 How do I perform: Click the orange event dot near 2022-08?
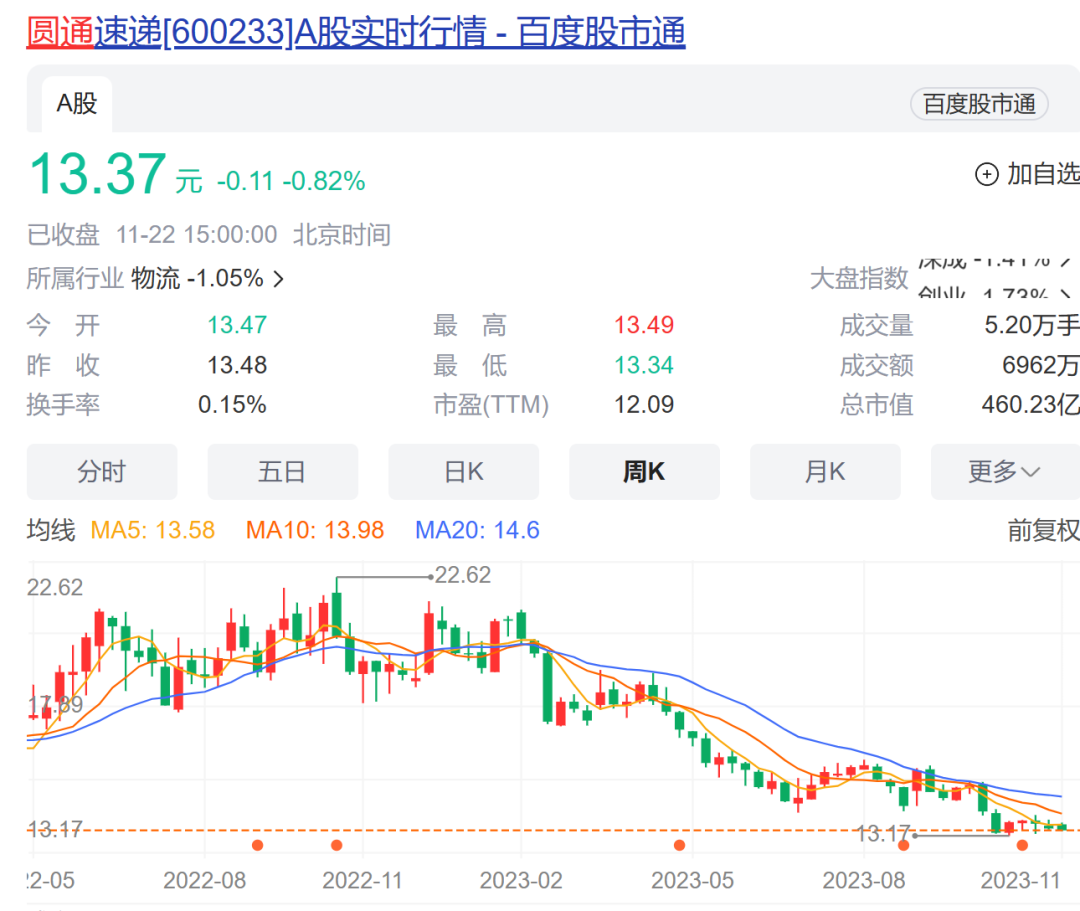[x=258, y=845]
